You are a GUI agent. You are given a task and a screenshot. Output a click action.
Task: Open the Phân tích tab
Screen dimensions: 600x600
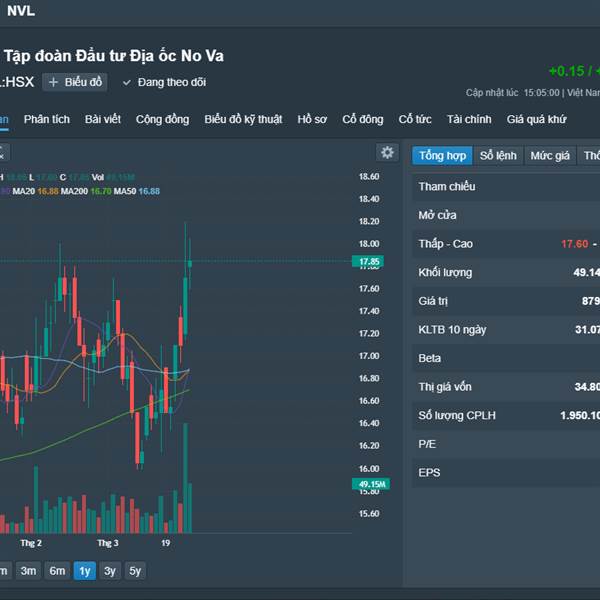[47, 119]
